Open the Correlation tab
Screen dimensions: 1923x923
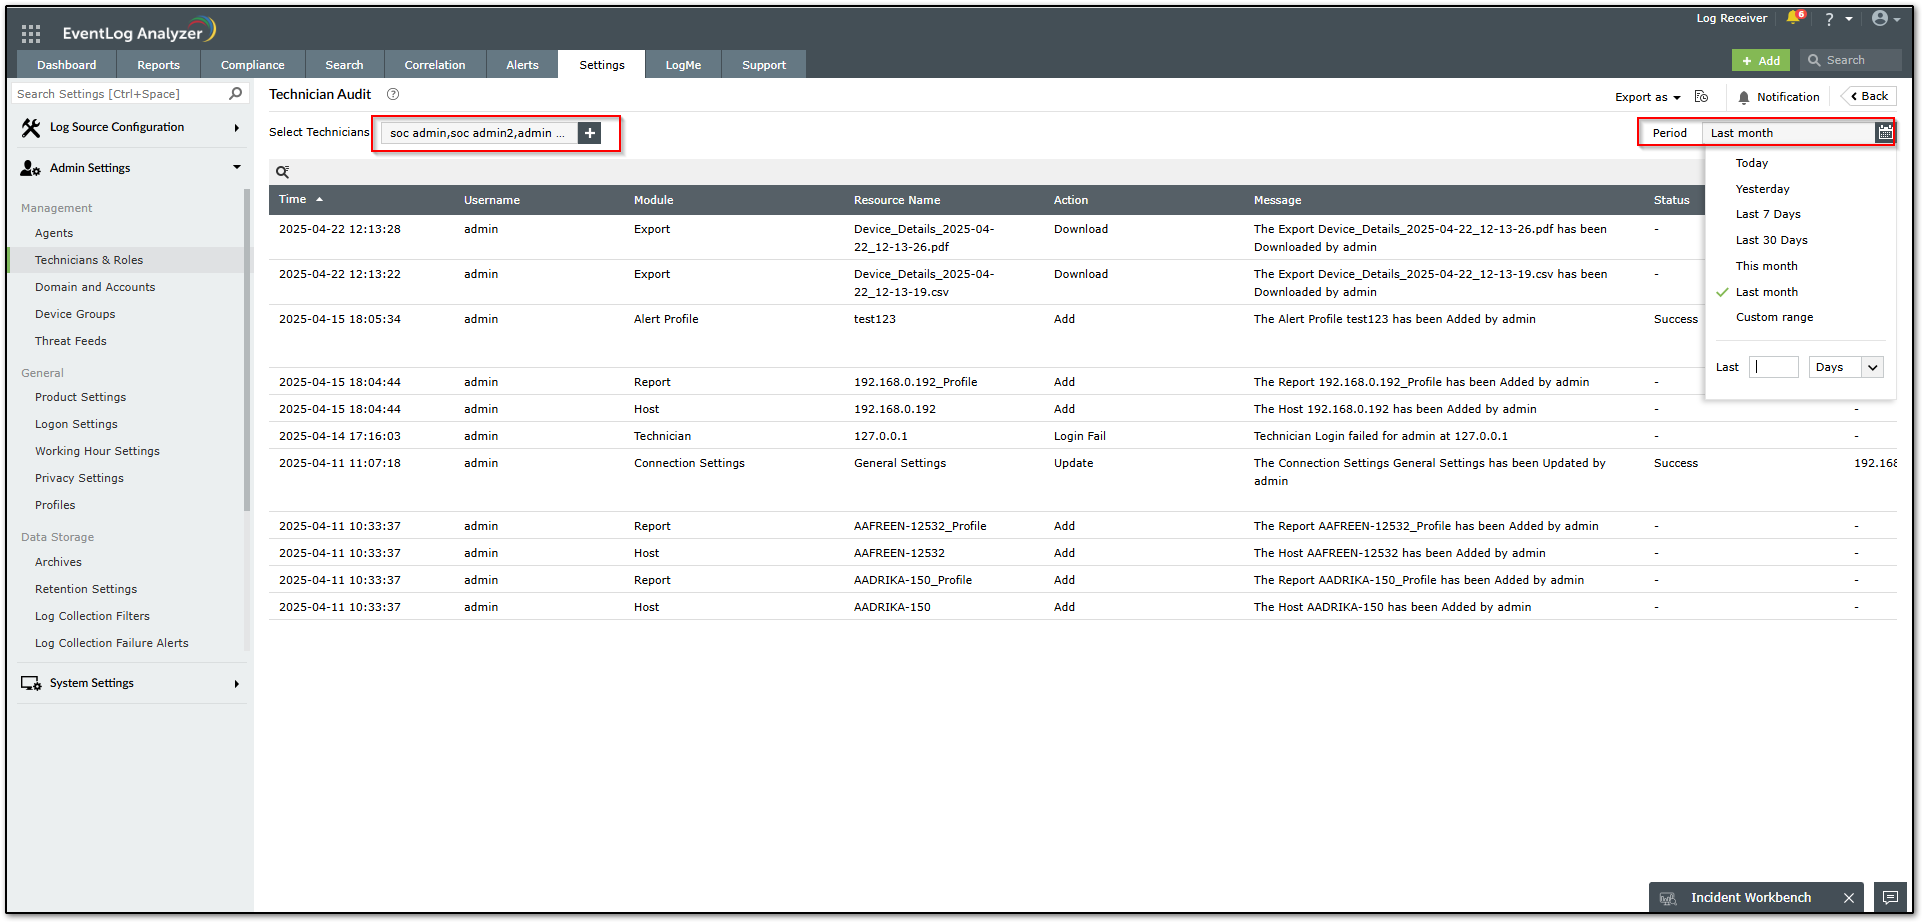pos(434,65)
